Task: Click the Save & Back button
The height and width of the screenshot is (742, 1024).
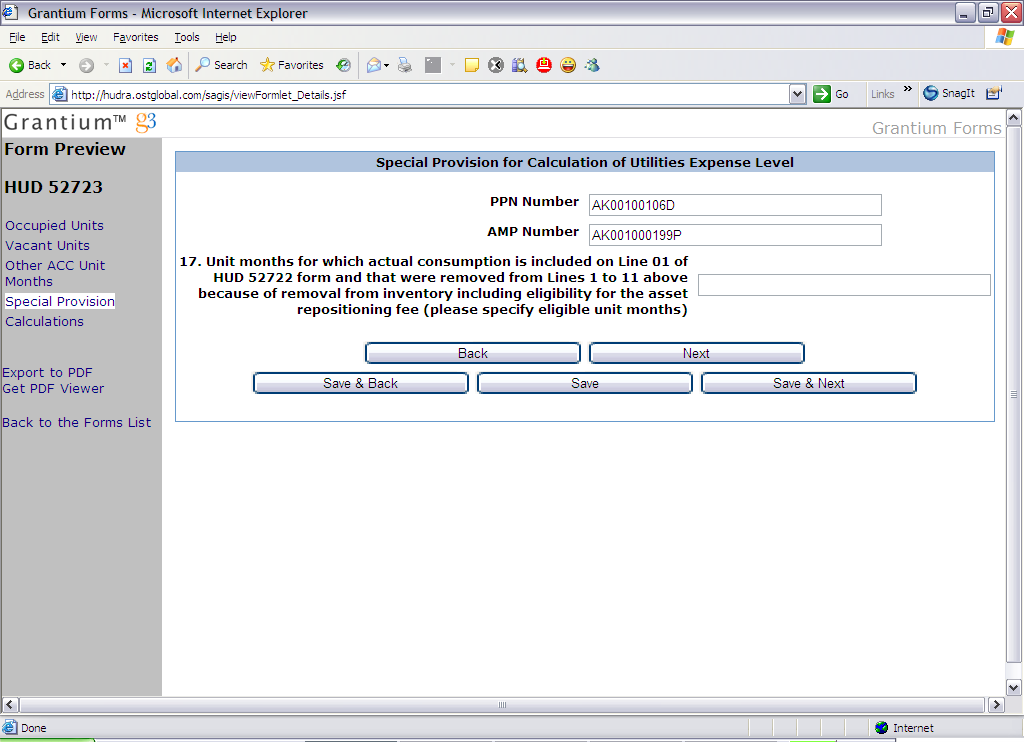Action: tap(360, 383)
